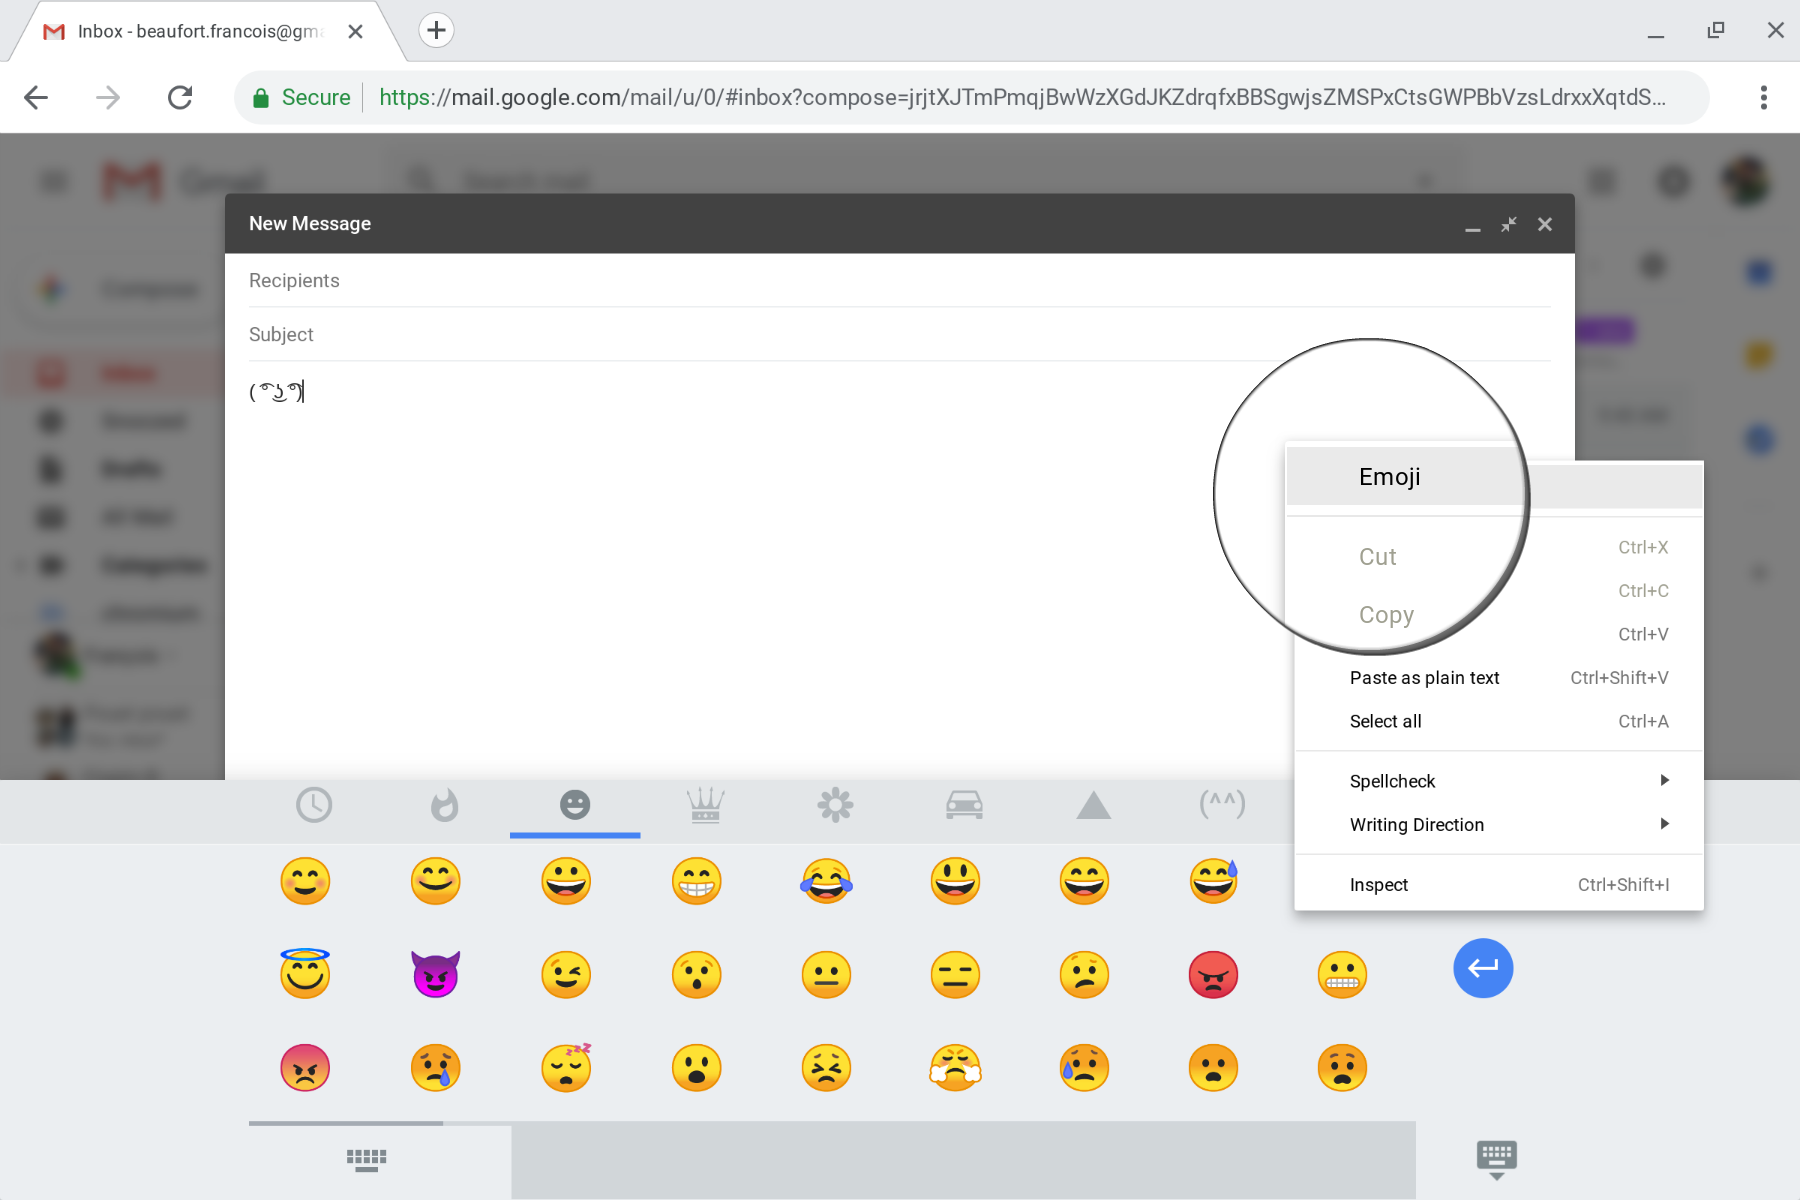Select the crying laughing emoji
1800x1200 pixels.
tap(825, 881)
